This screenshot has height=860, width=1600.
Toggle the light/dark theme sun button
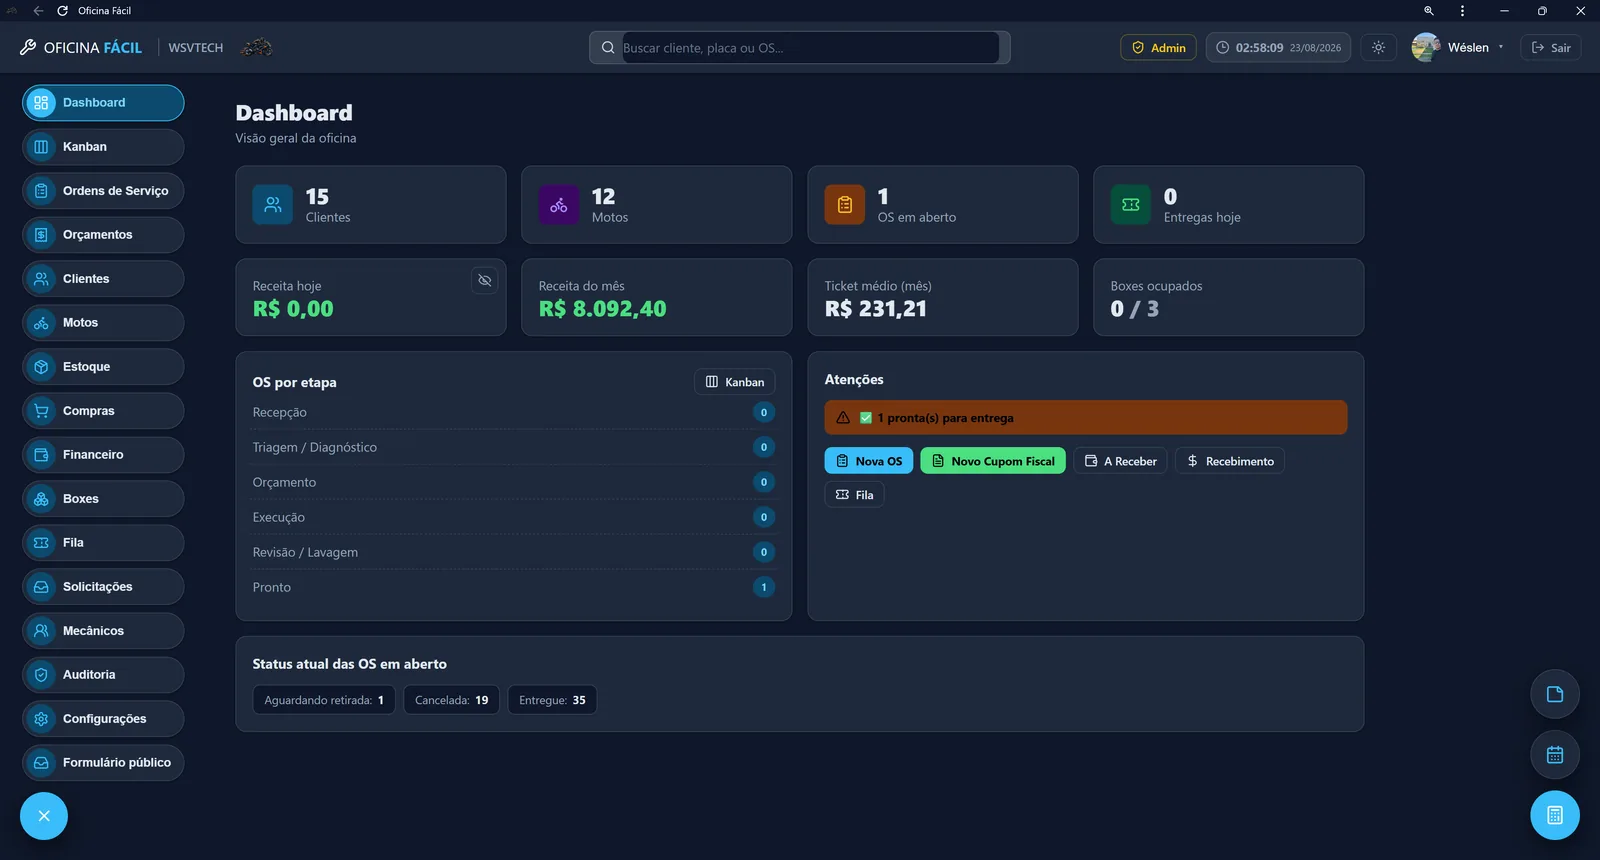click(x=1378, y=48)
